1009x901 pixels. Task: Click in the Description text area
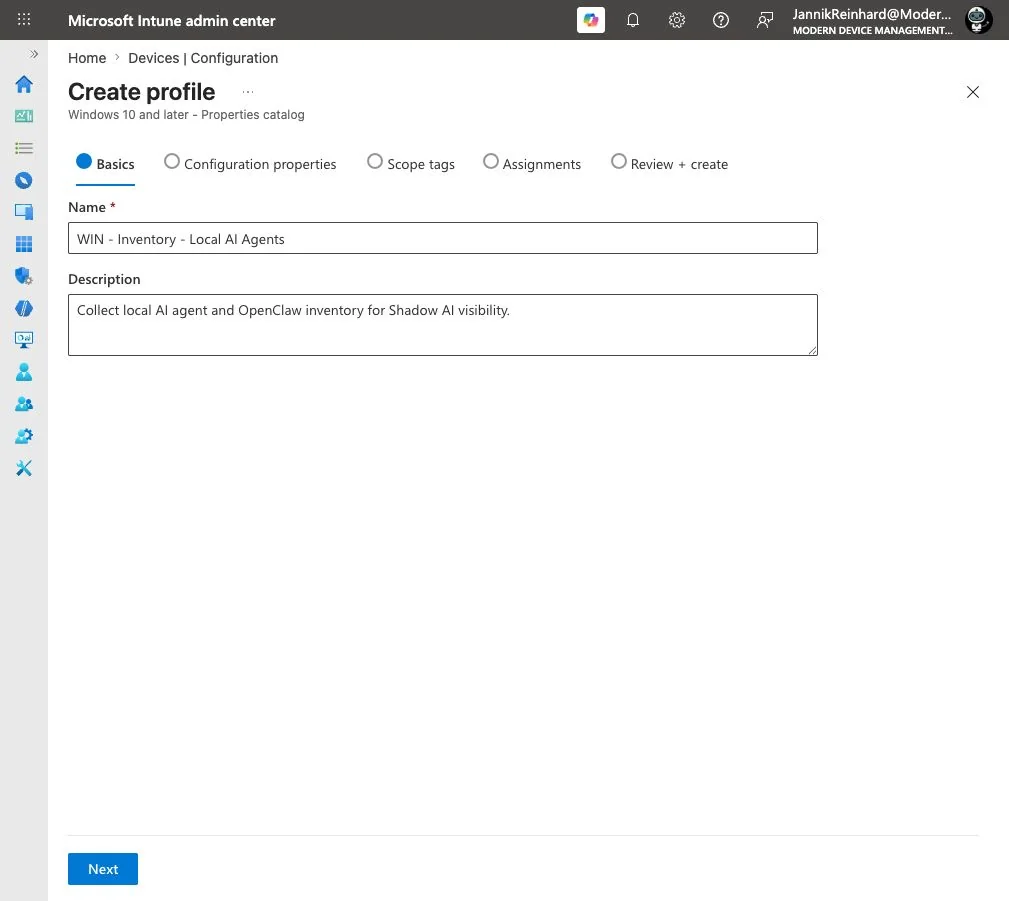pos(443,325)
